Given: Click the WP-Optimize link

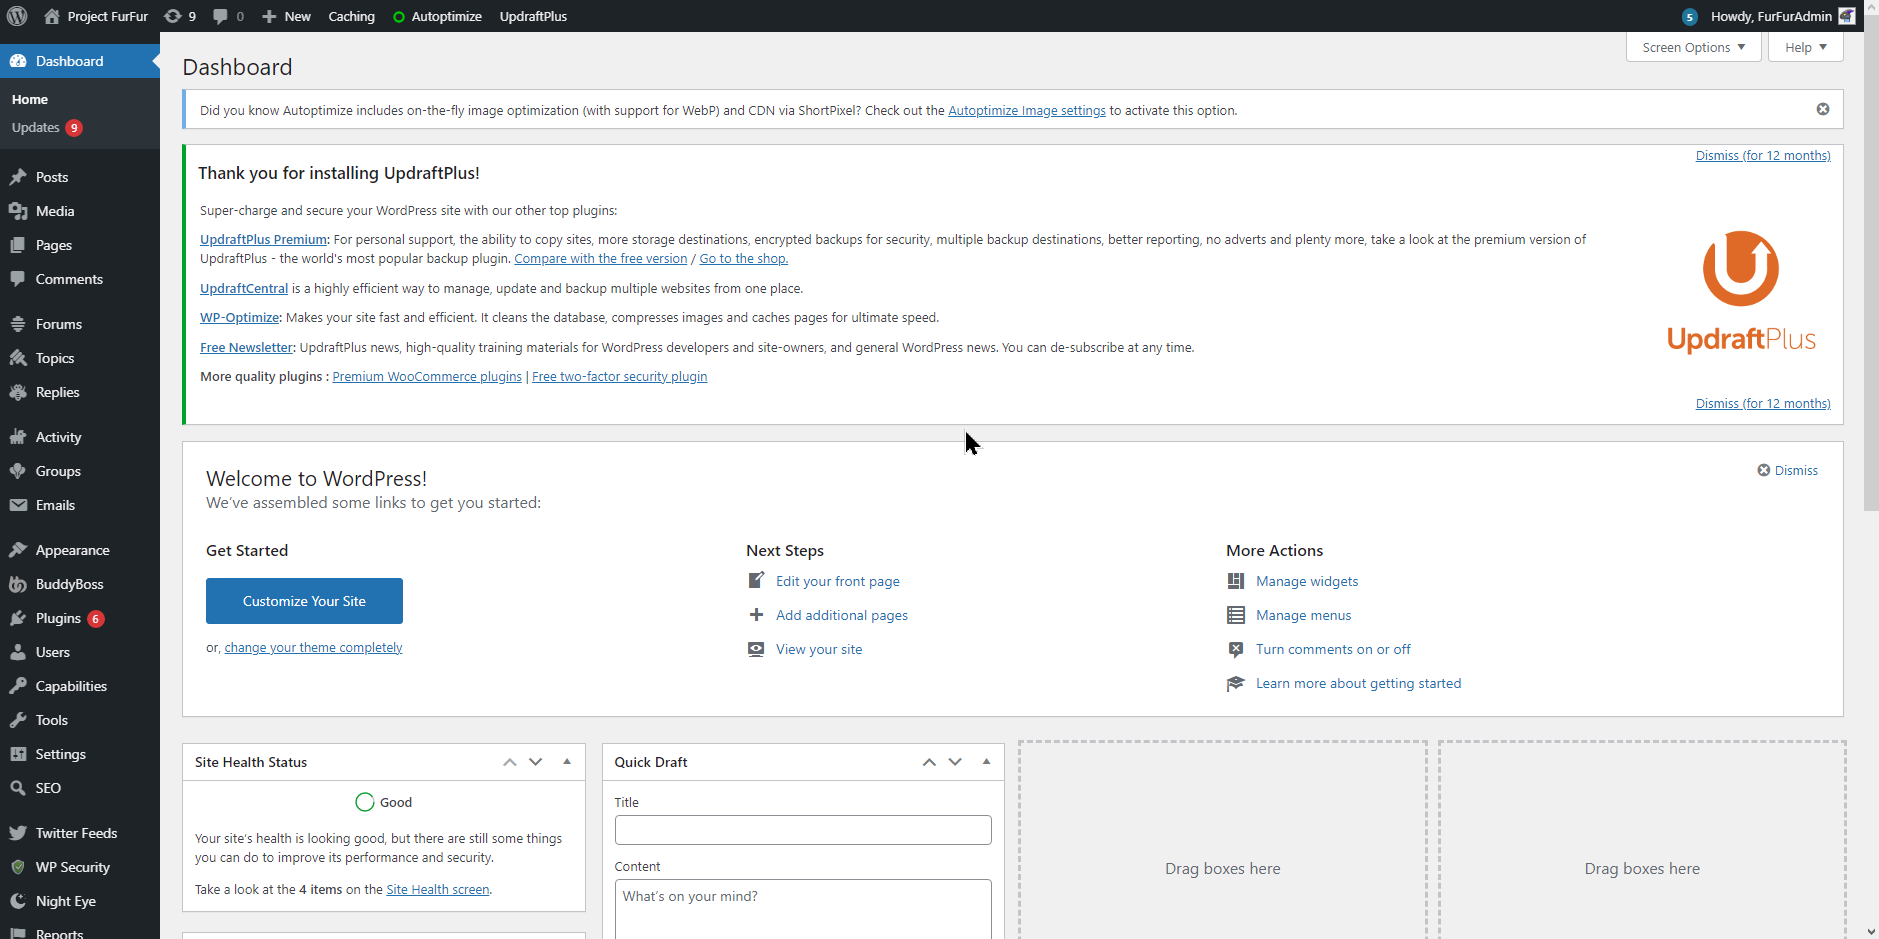Looking at the screenshot, I should (x=239, y=317).
